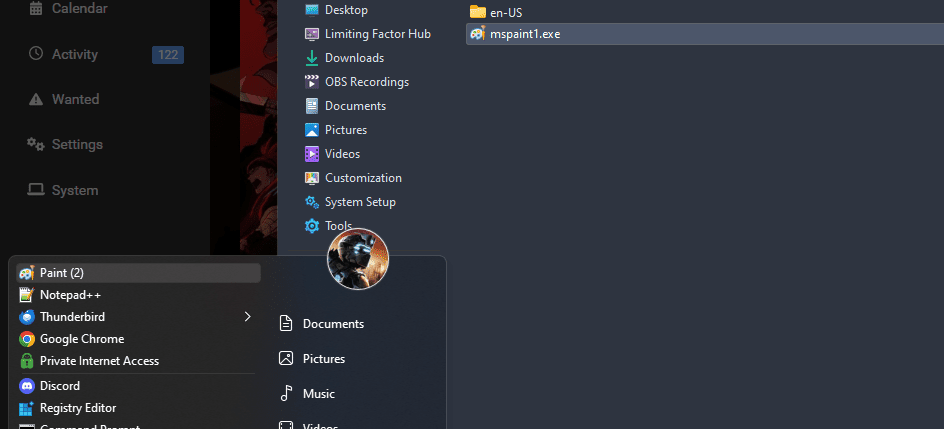Click the Pictures icon in Explorer sidebar

tap(312, 130)
